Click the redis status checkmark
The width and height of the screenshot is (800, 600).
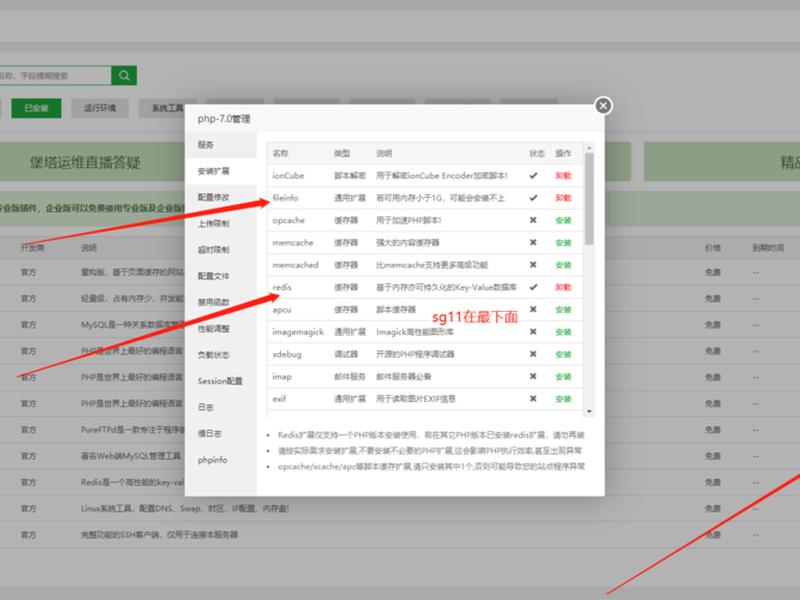click(533, 287)
